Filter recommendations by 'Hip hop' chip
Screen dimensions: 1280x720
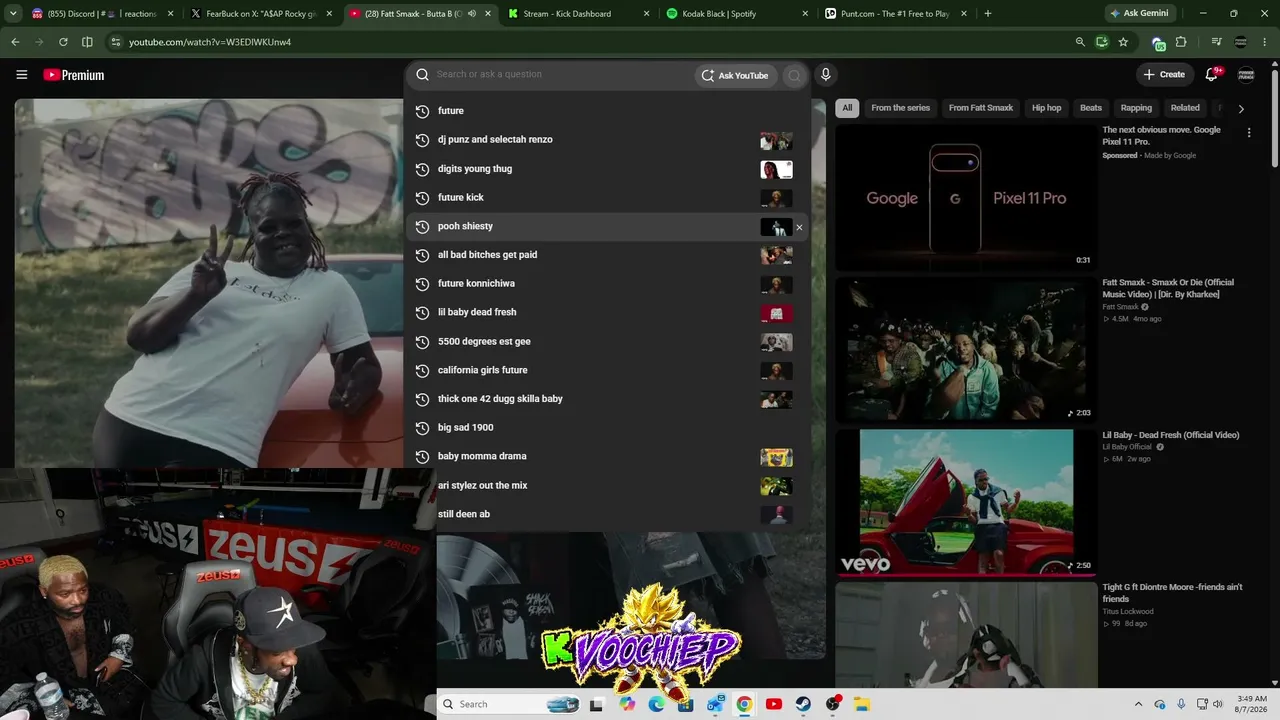coord(1047,108)
